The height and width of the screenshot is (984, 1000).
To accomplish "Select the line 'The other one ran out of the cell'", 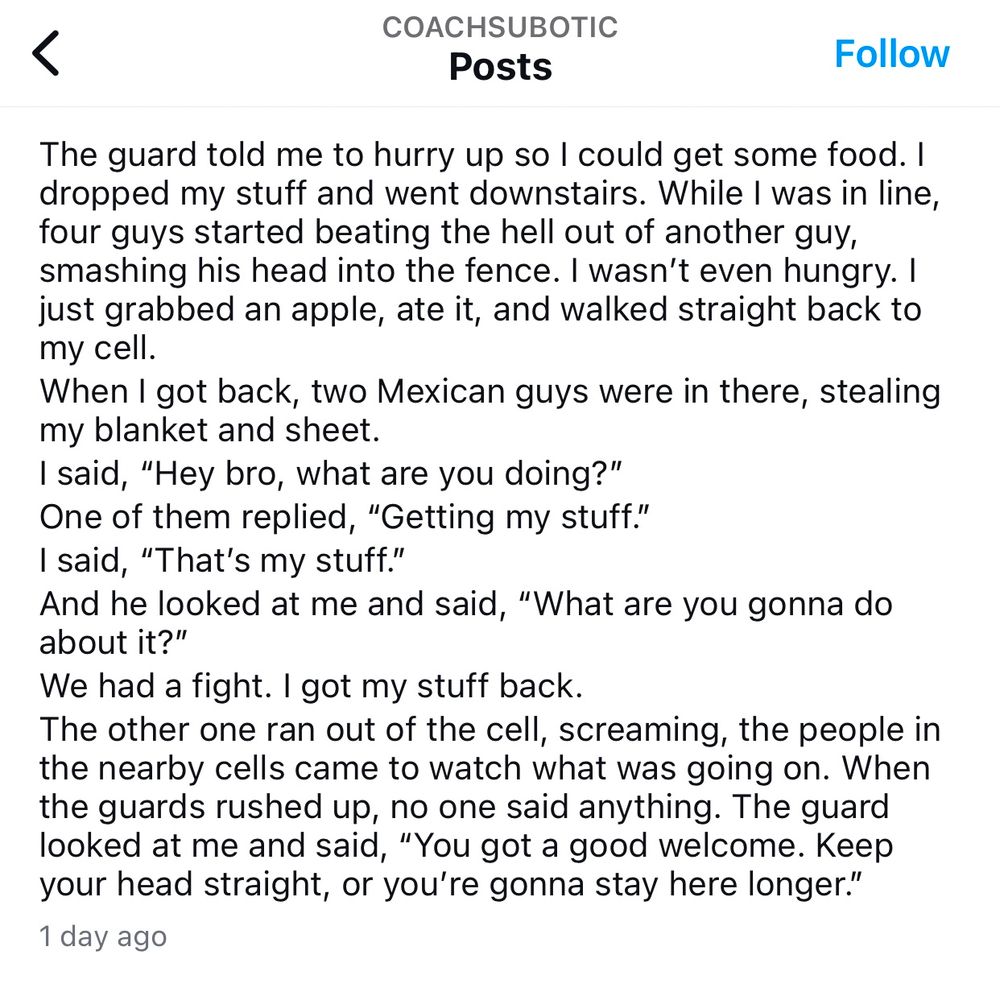I will click(x=490, y=730).
